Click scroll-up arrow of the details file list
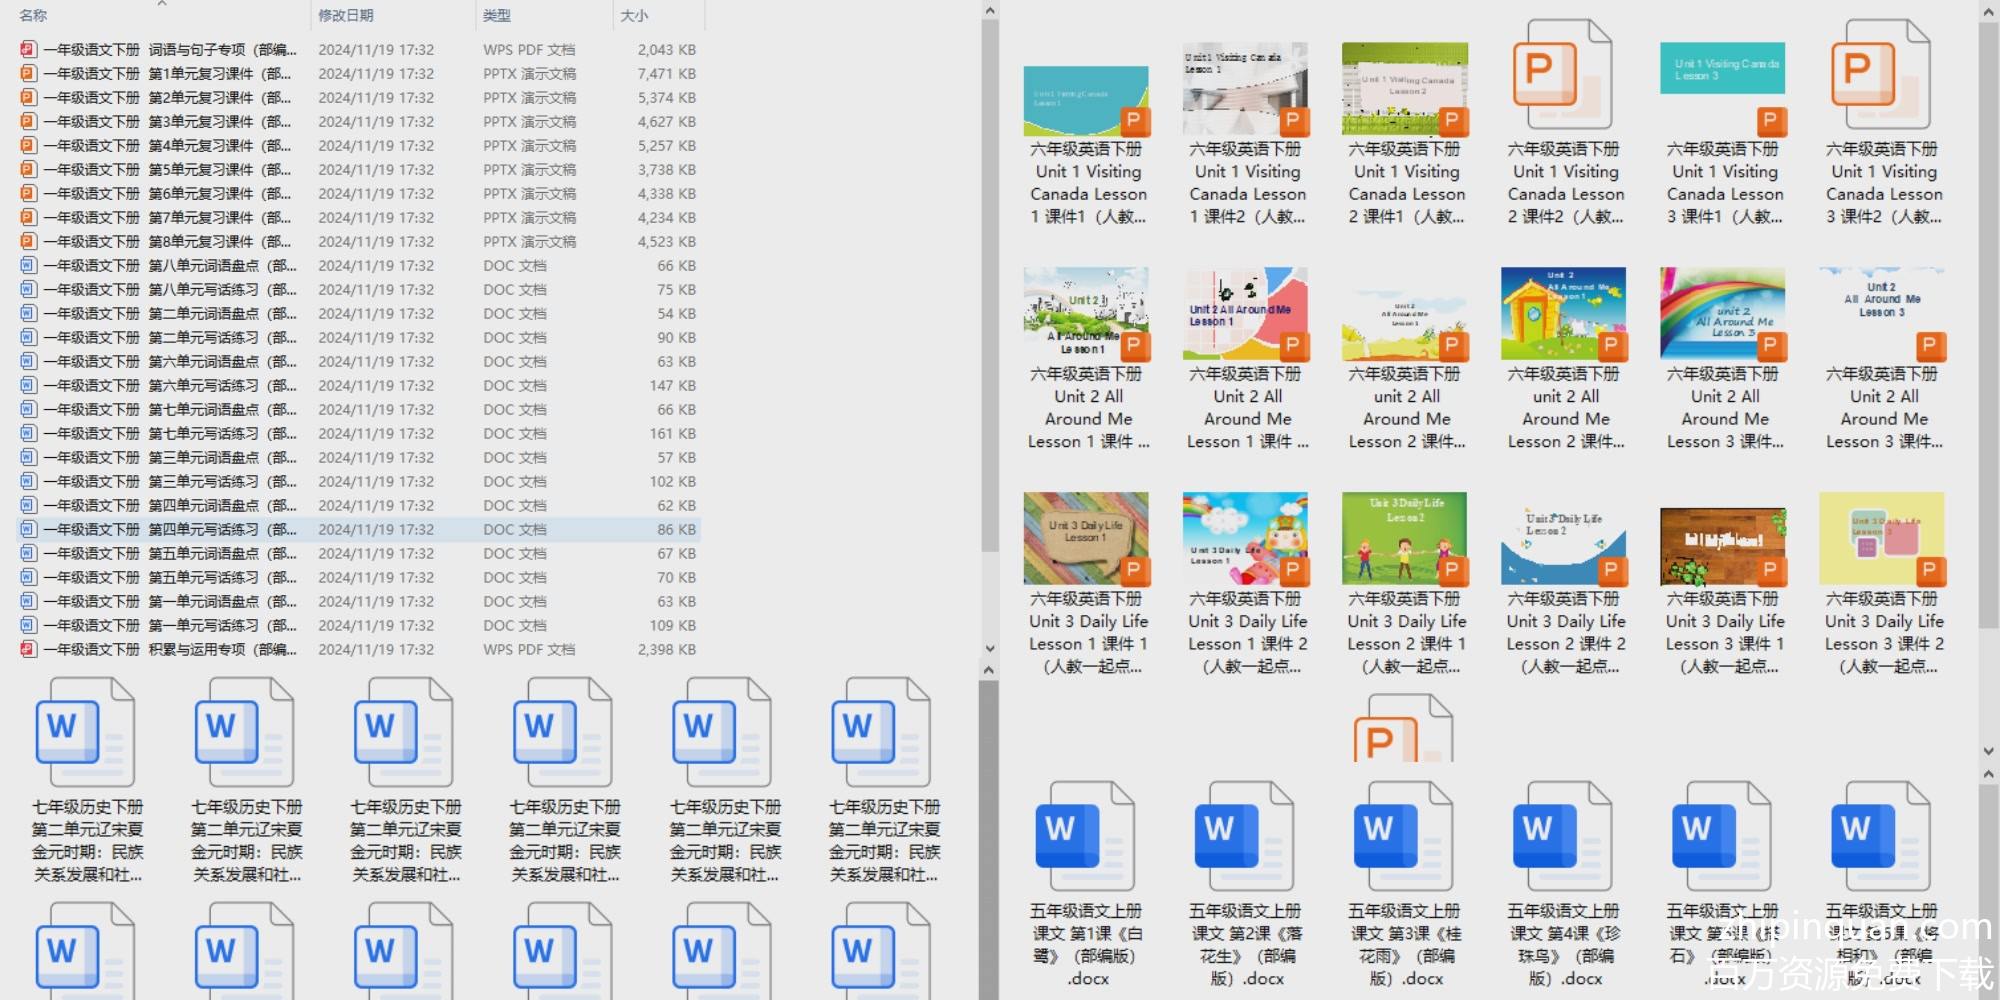The height and width of the screenshot is (1000, 2000). pyautogui.click(x=990, y=11)
